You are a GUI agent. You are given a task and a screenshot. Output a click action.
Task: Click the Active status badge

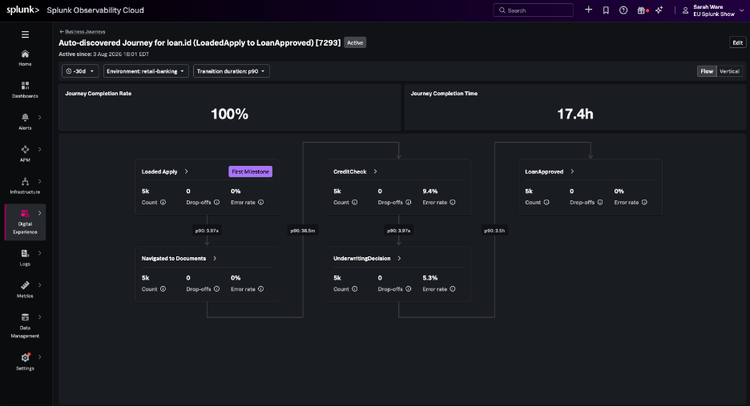point(355,43)
